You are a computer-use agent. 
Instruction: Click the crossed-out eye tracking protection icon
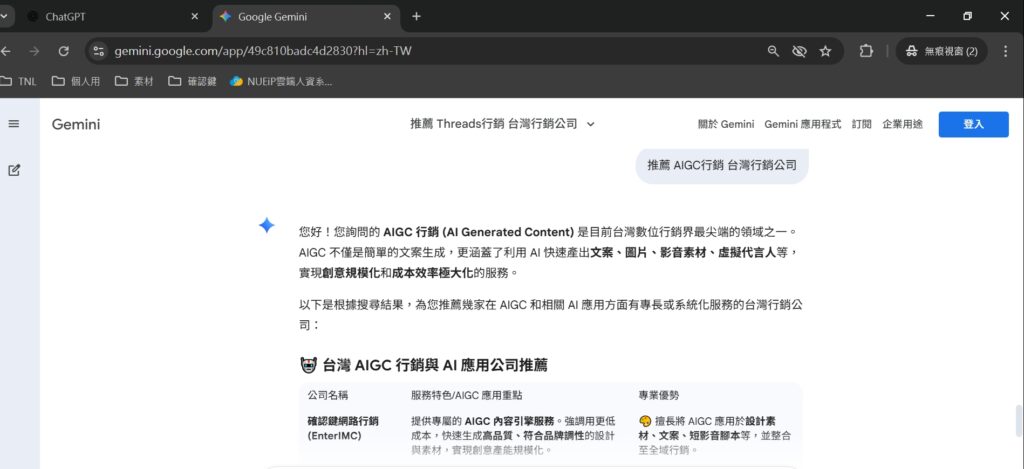pyautogui.click(x=799, y=51)
